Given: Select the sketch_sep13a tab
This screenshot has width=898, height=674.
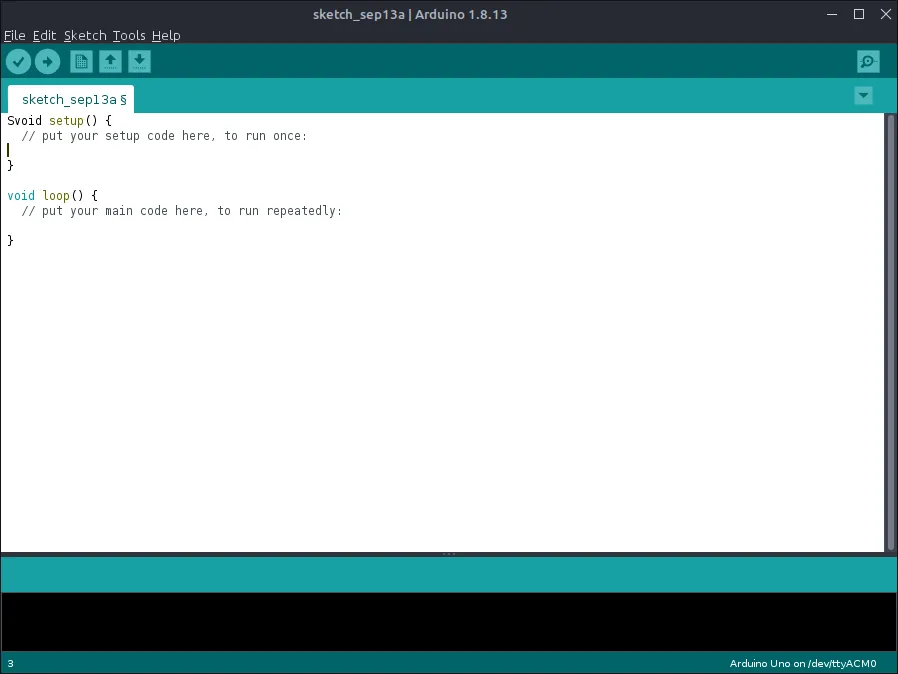Looking at the screenshot, I should pos(70,99).
